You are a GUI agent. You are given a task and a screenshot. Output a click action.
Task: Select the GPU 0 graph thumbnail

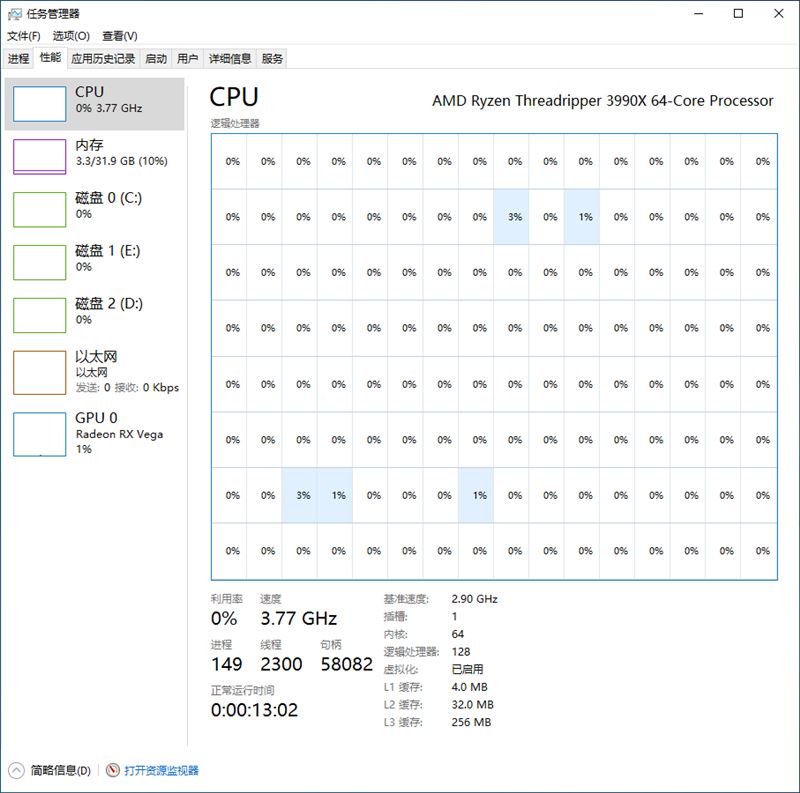click(x=39, y=434)
